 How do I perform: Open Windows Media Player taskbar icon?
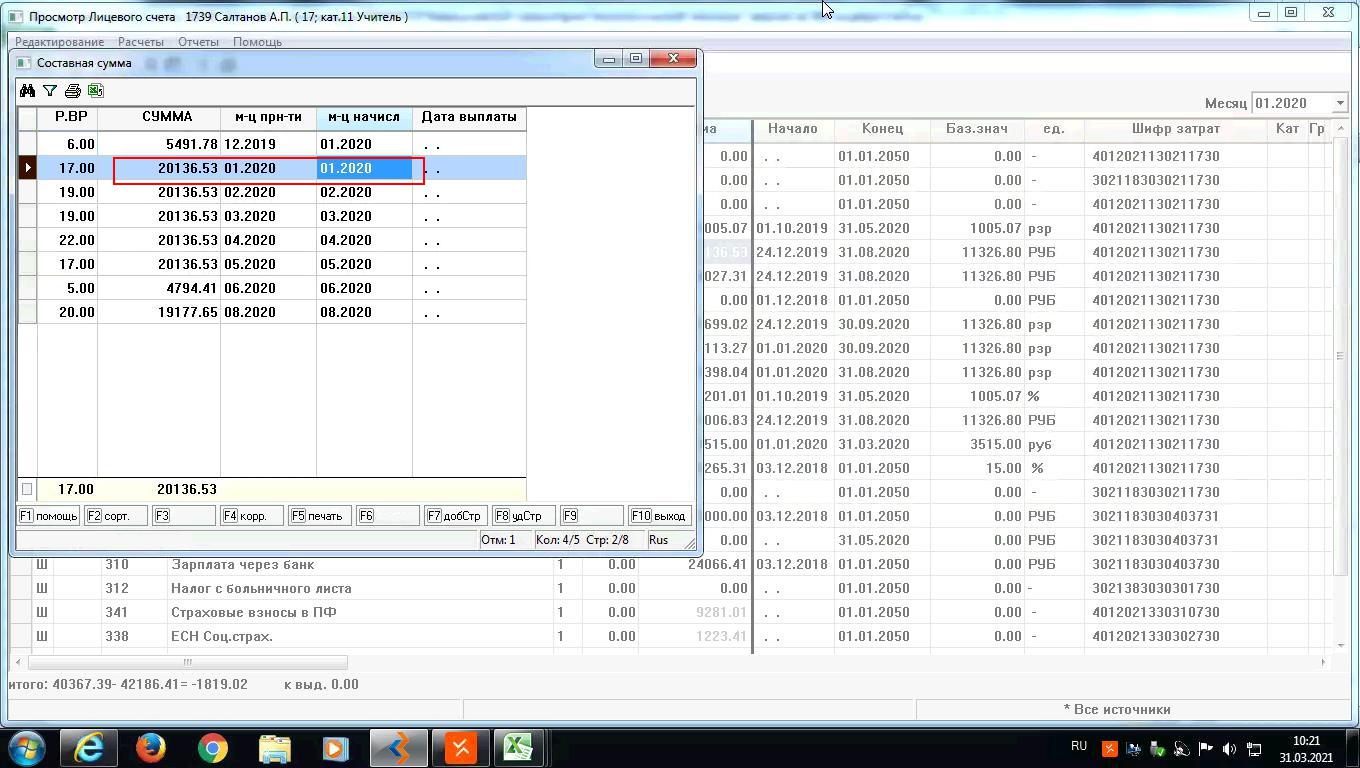click(x=335, y=748)
